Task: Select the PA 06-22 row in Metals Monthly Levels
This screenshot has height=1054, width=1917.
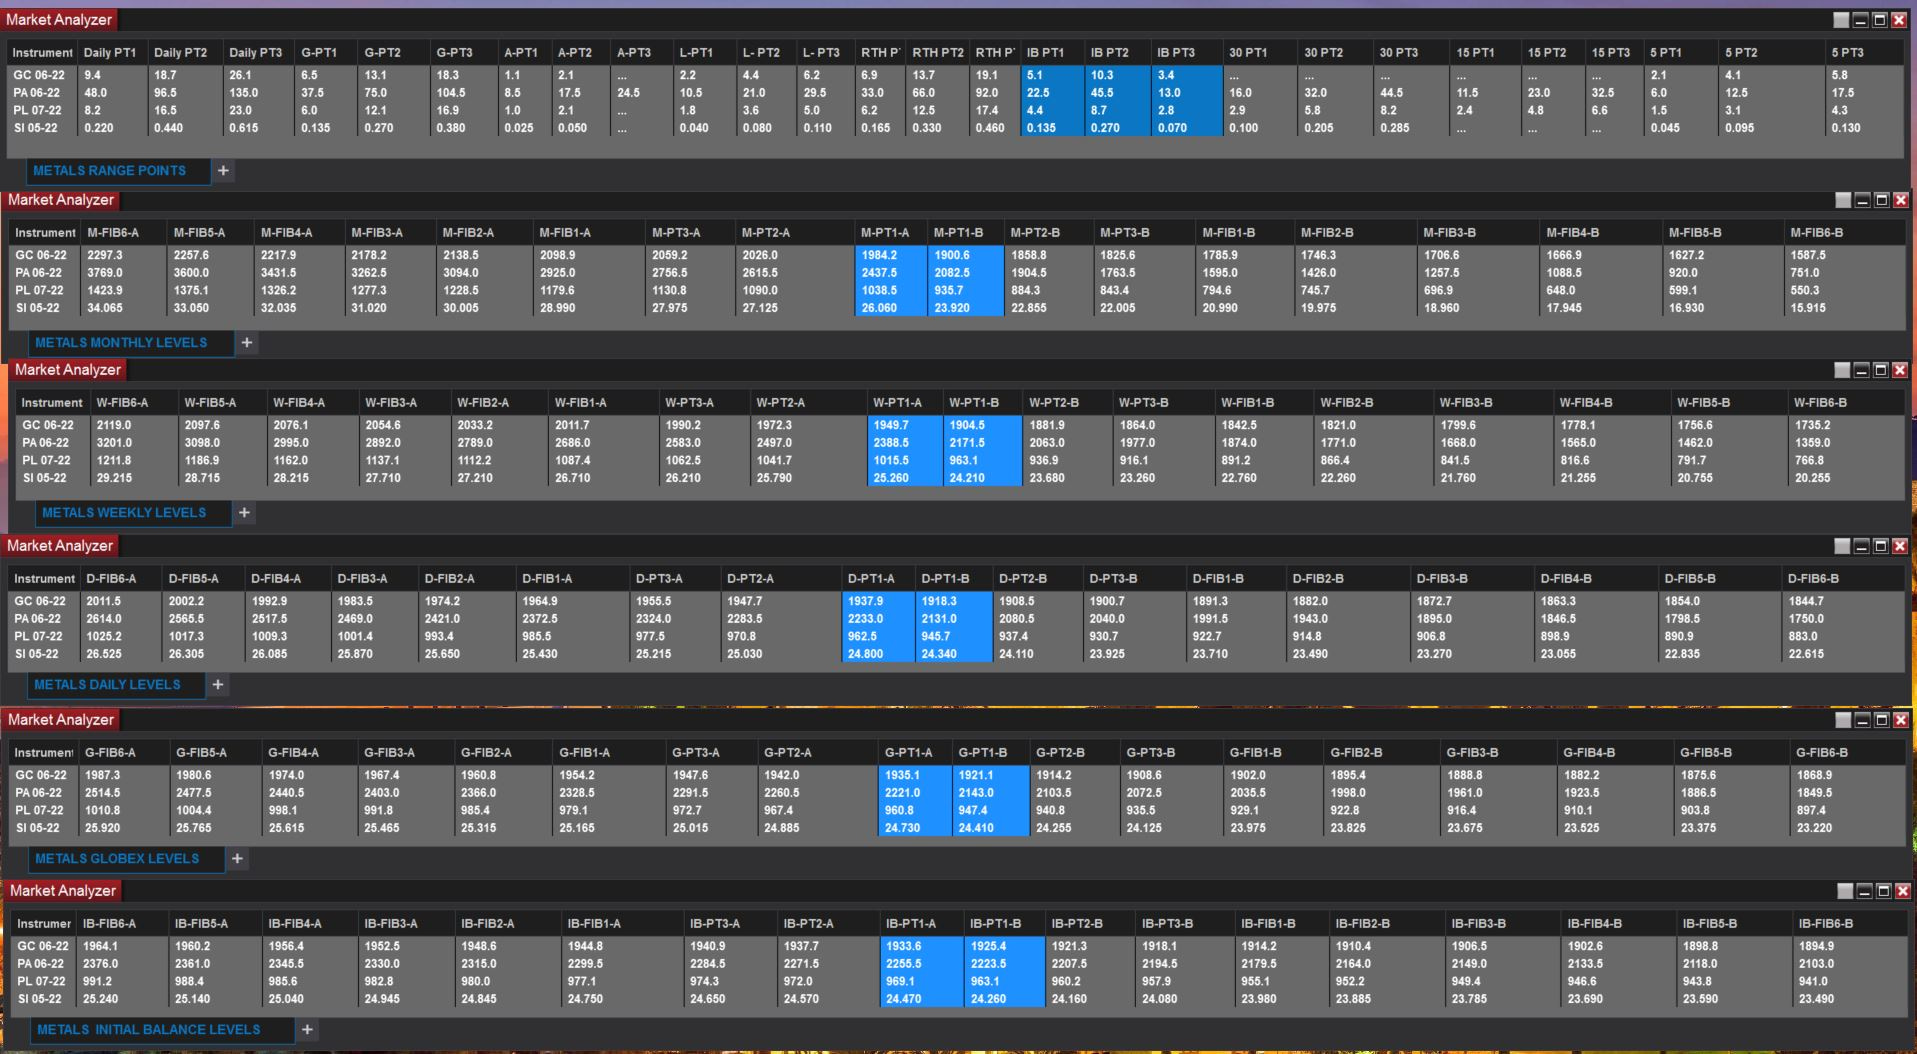Action: (957, 273)
